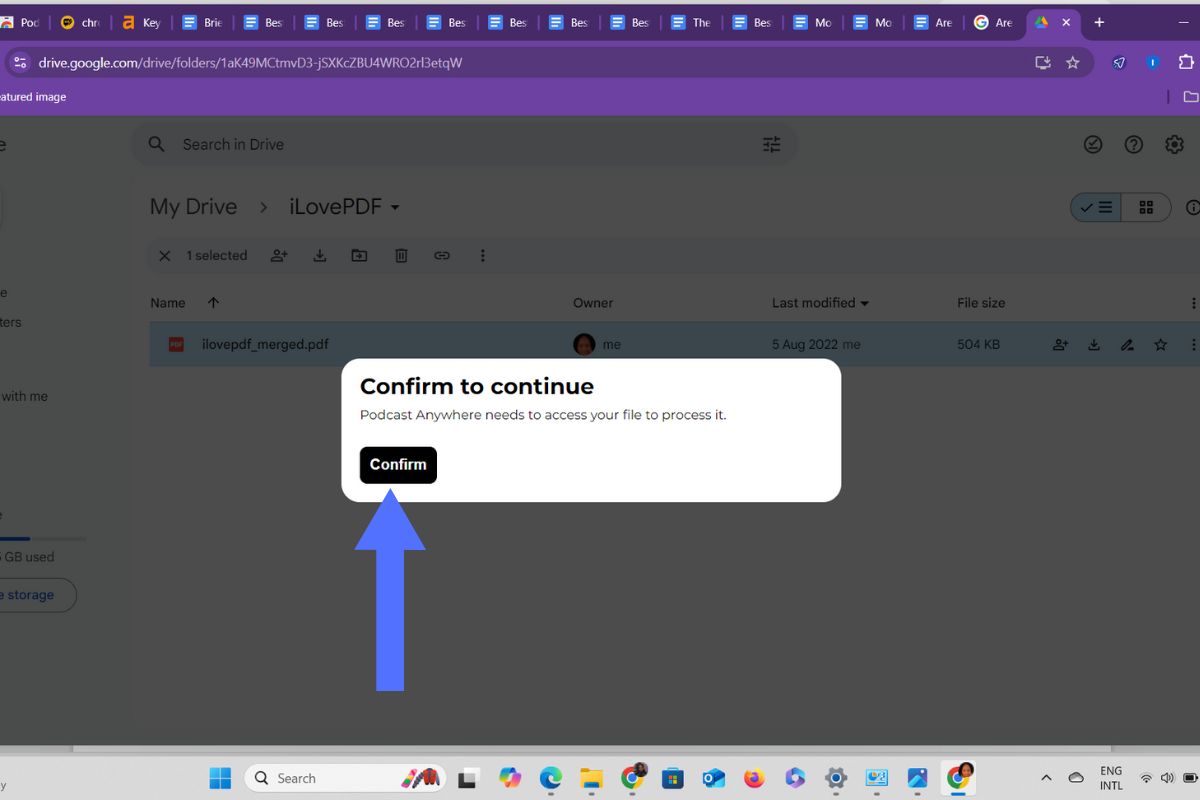Open the blue circular extension icon
This screenshot has width=1200, height=800.
pyautogui.click(x=1153, y=62)
